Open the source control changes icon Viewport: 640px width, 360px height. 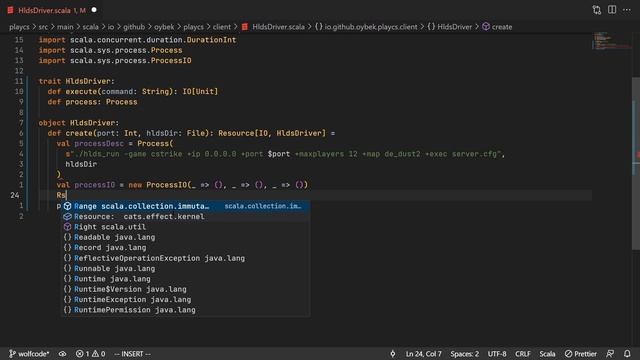pyautogui.click(x=597, y=10)
